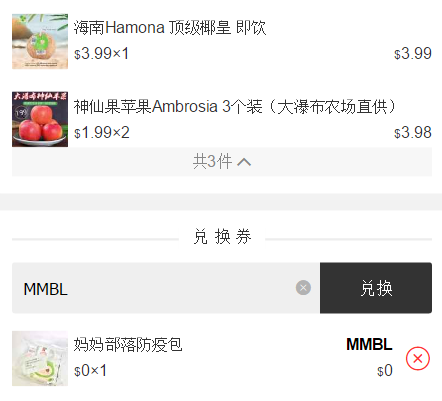Click the chevron arrow beside 共3件
442x401 pixels.
point(244,162)
